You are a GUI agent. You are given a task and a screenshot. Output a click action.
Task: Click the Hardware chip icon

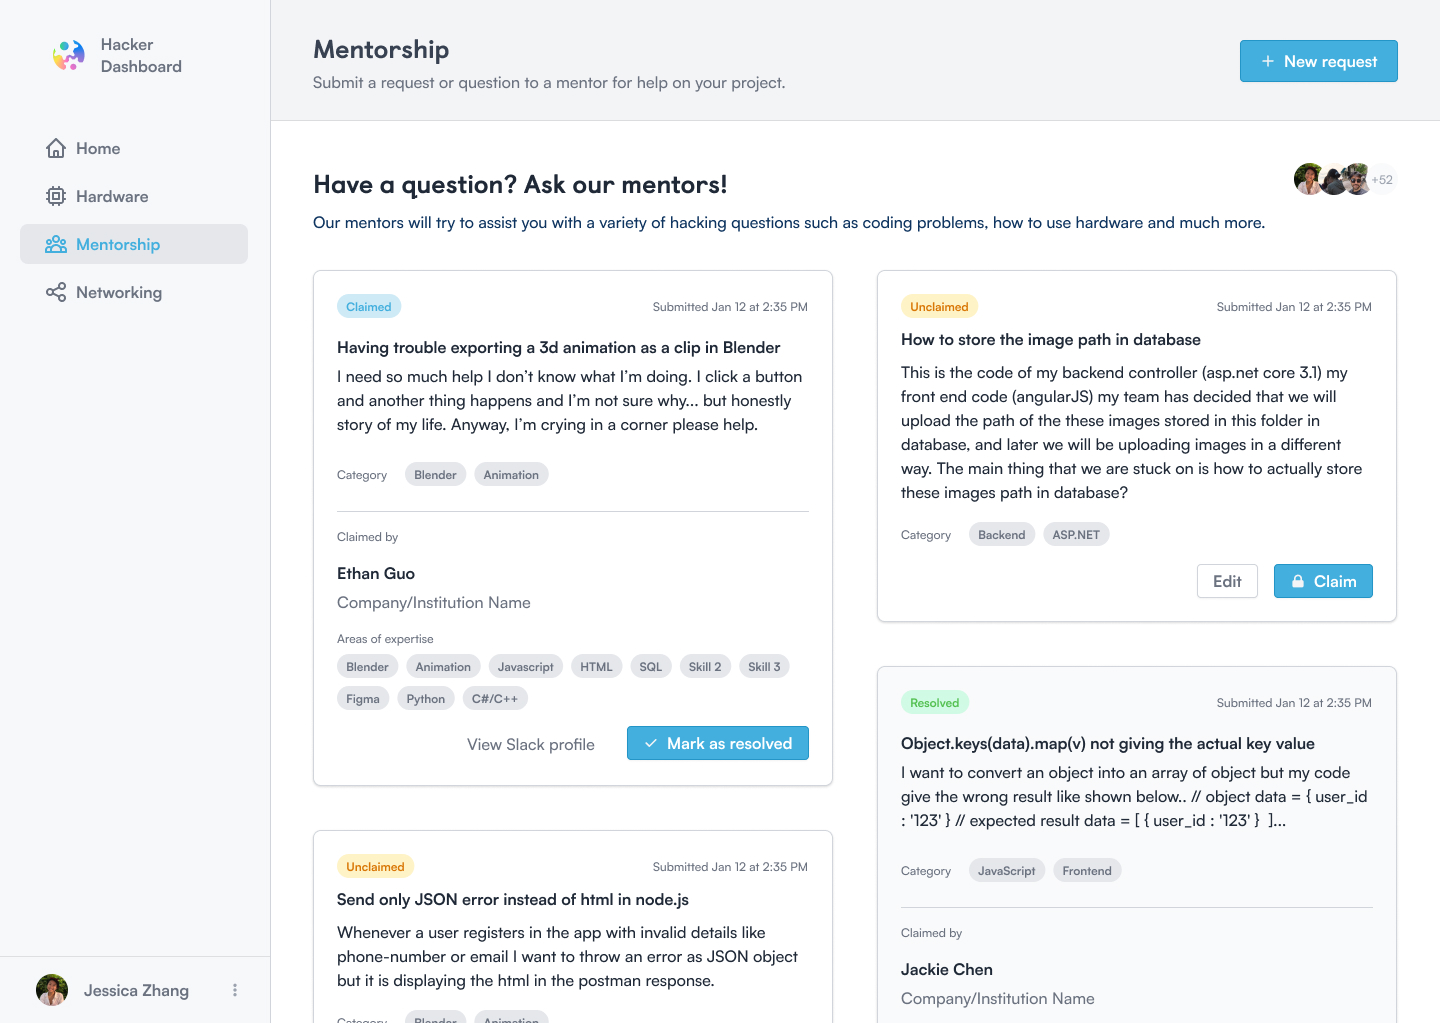click(x=56, y=196)
